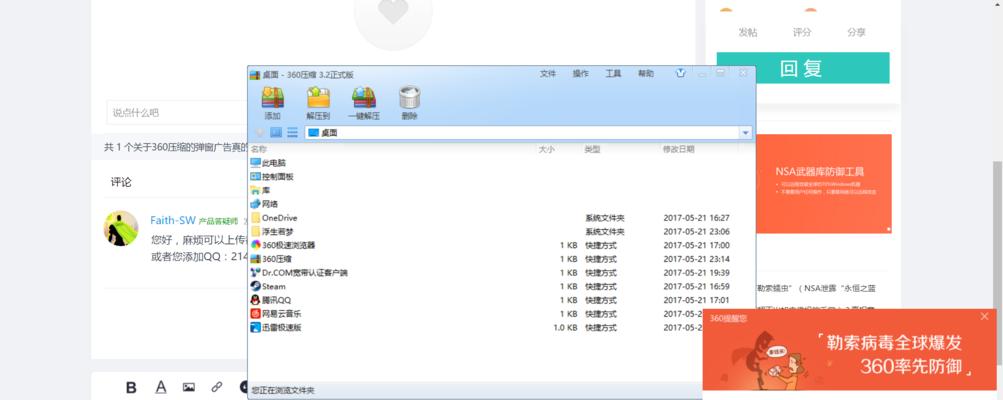This screenshot has height=400, width=1003.
Task: Click the green 回复 button
Action: click(x=803, y=68)
